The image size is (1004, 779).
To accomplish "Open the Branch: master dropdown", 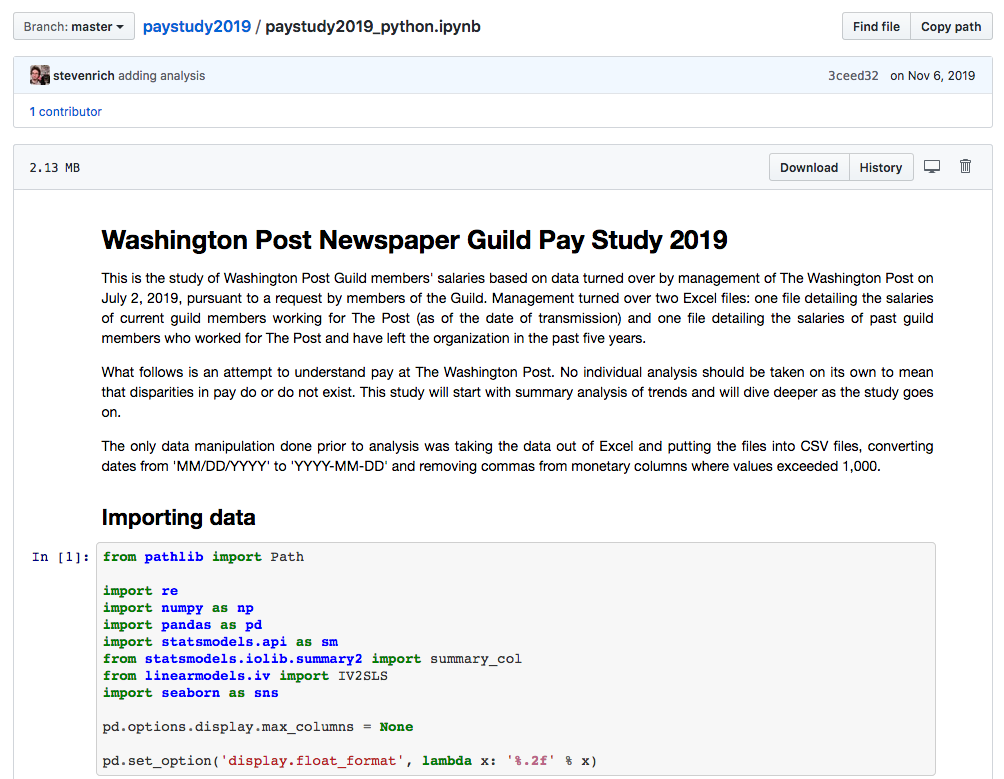I will point(74,26).
